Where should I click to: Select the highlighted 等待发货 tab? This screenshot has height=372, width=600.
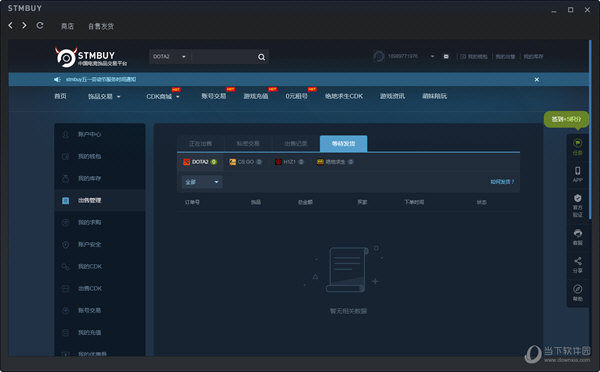click(x=343, y=144)
